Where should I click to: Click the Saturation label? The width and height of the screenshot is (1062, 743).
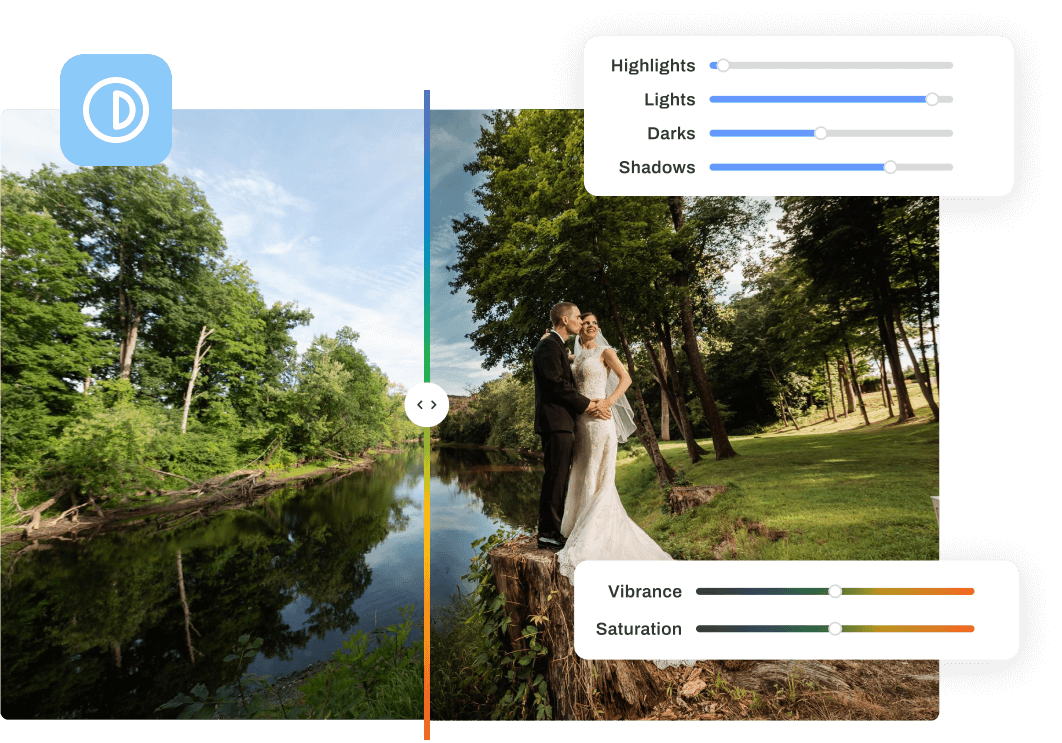[x=639, y=629]
